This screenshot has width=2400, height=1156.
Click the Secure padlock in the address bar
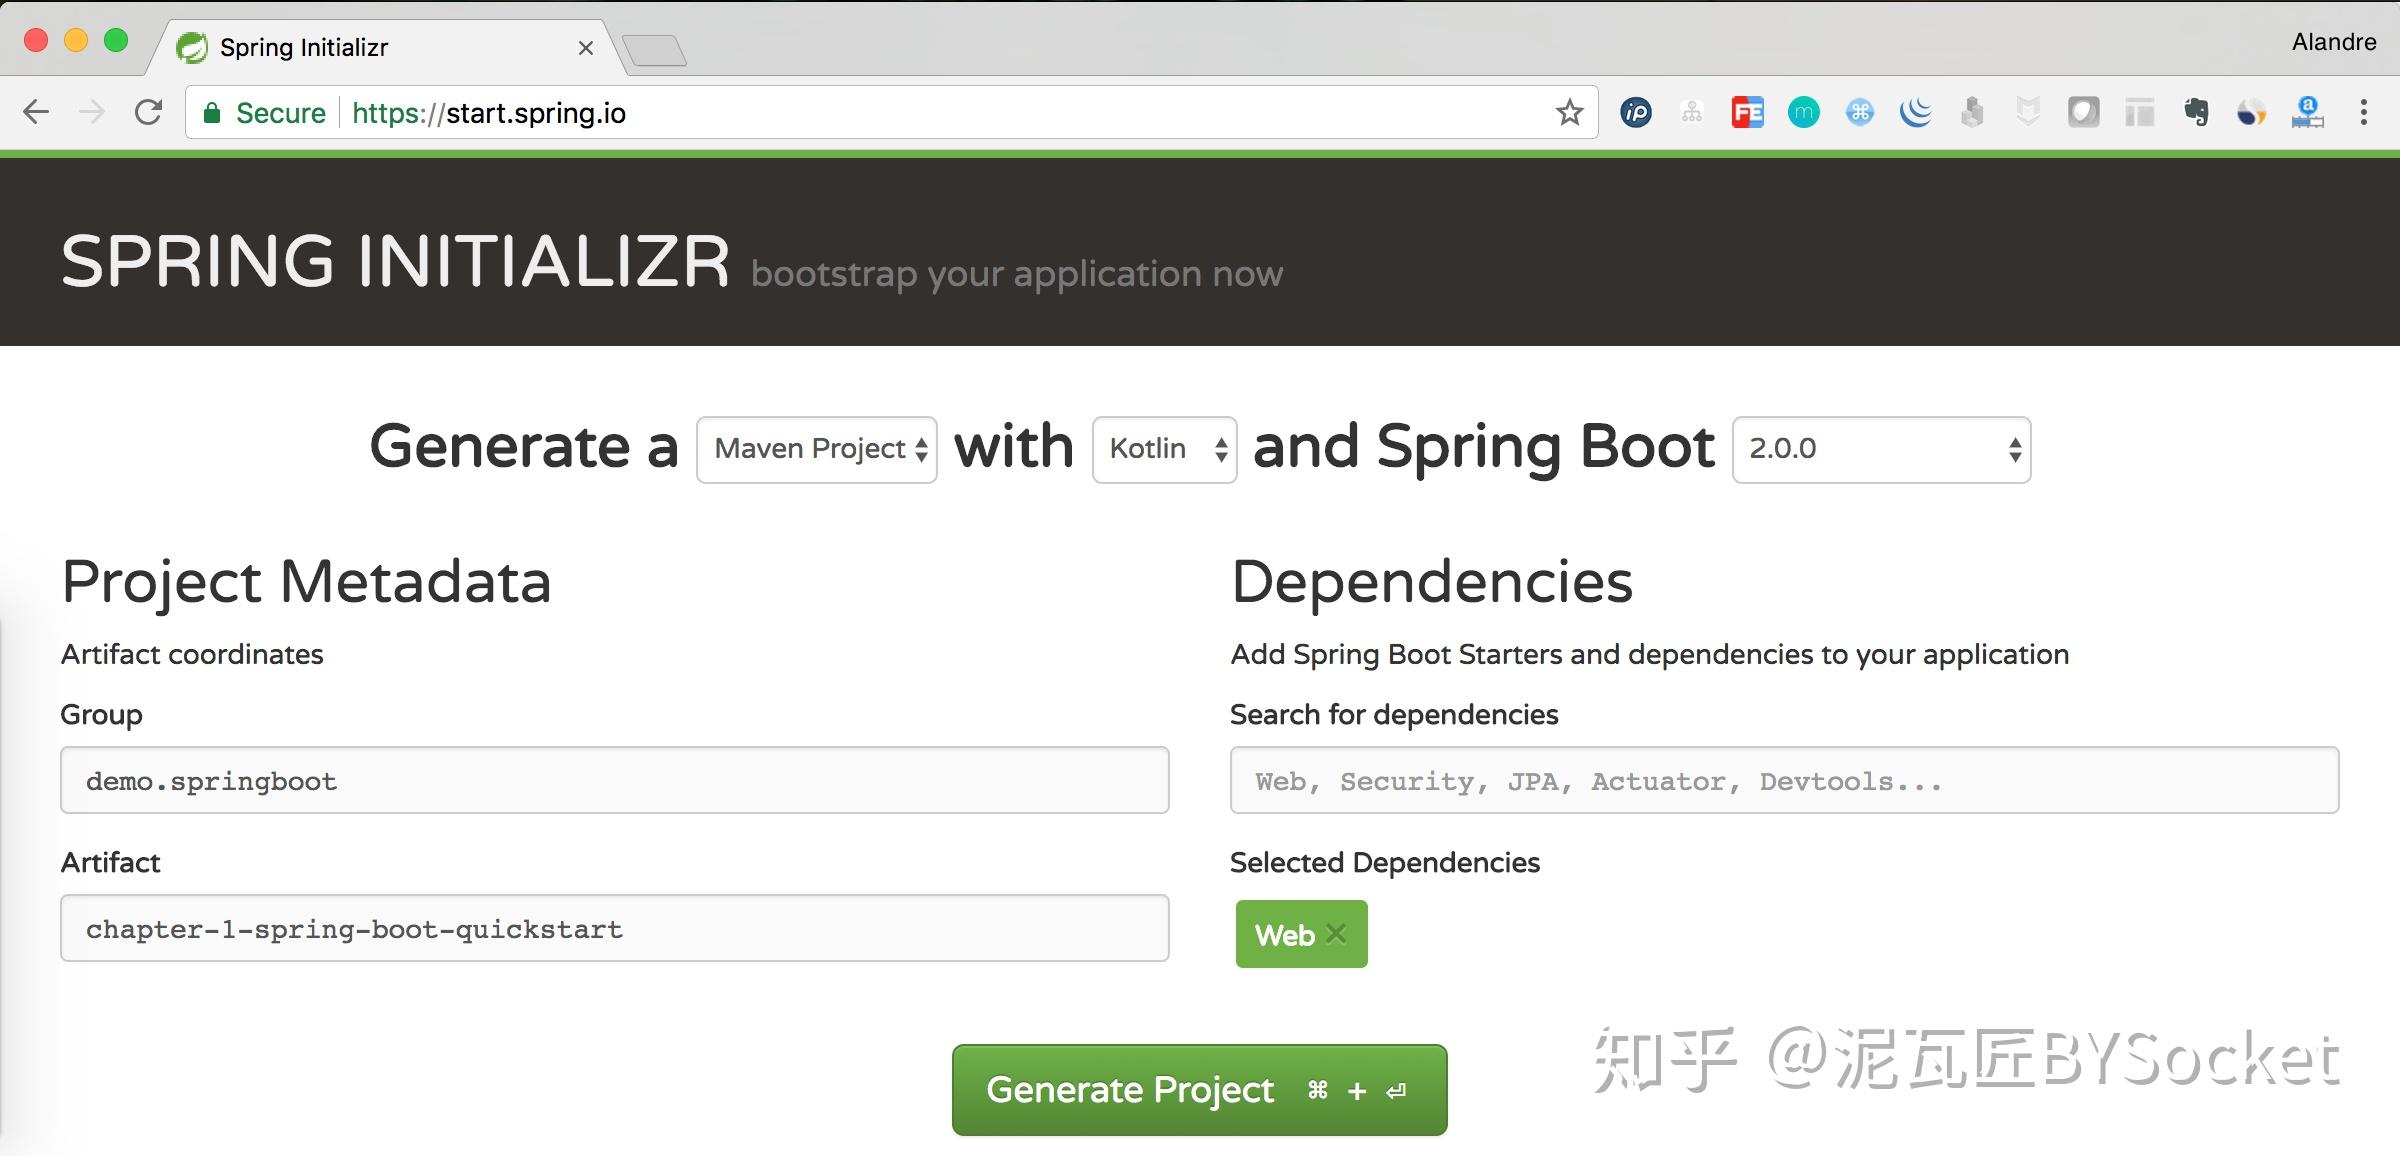(x=213, y=112)
